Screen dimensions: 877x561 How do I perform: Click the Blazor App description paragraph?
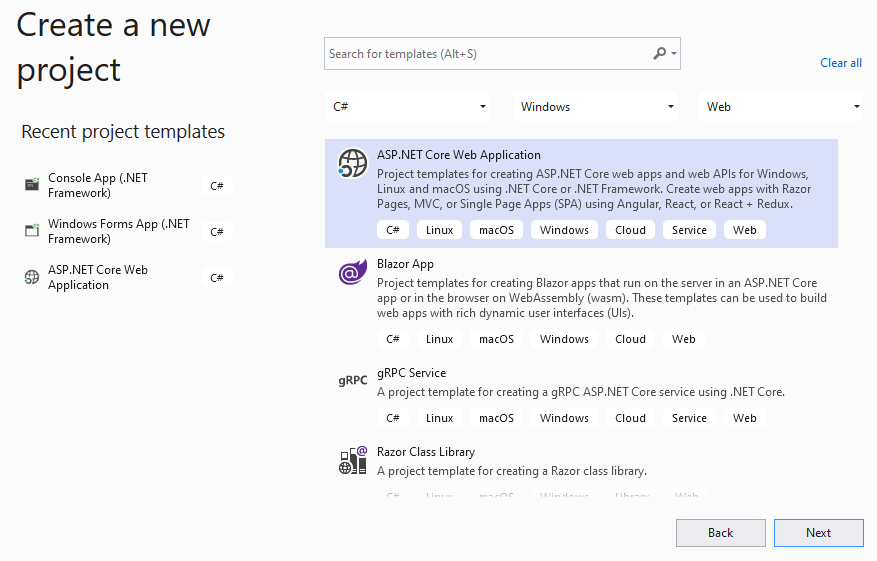[602, 298]
